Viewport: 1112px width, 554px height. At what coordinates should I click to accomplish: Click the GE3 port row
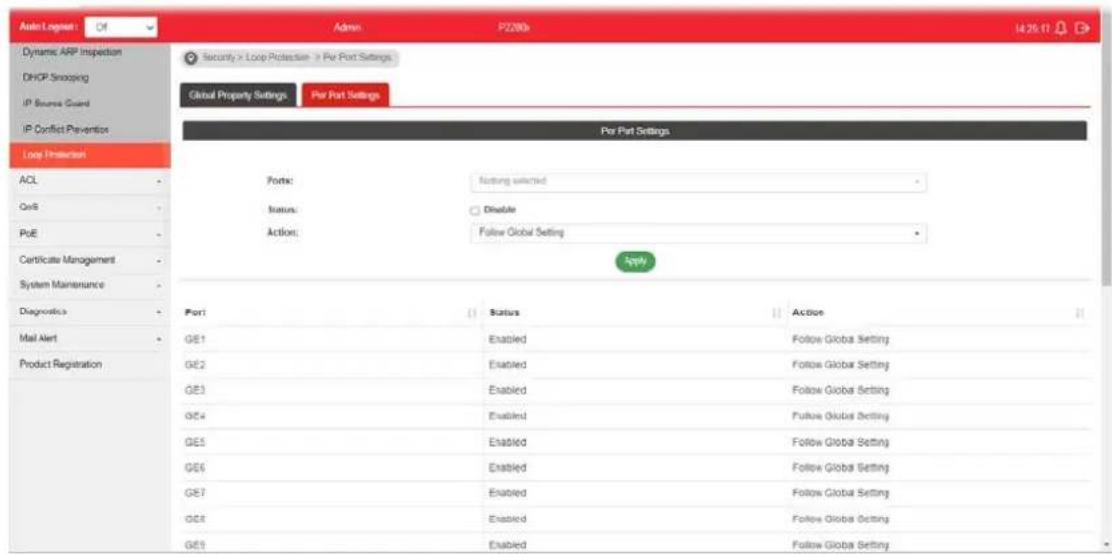[635, 391]
